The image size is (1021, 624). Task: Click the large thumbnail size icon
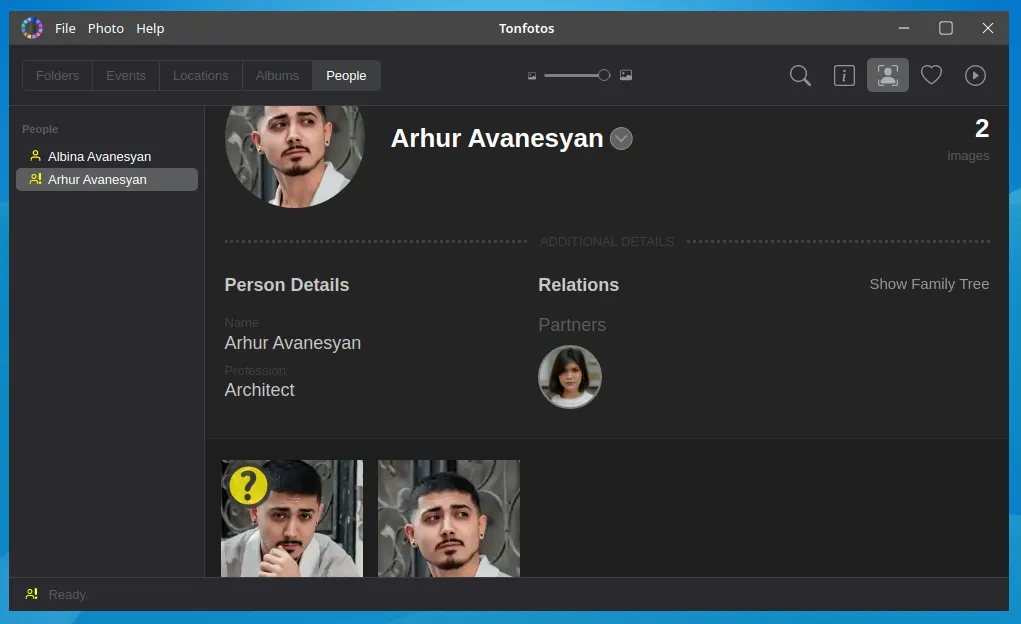626,76
